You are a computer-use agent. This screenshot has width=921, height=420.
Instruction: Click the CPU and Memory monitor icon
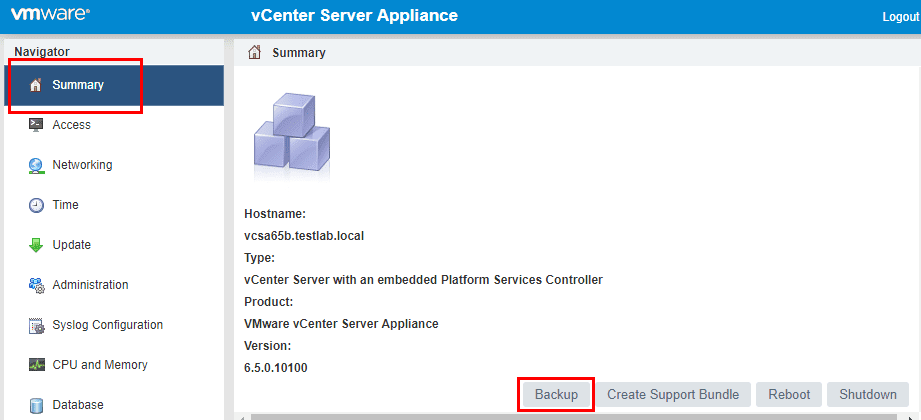click(x=36, y=365)
